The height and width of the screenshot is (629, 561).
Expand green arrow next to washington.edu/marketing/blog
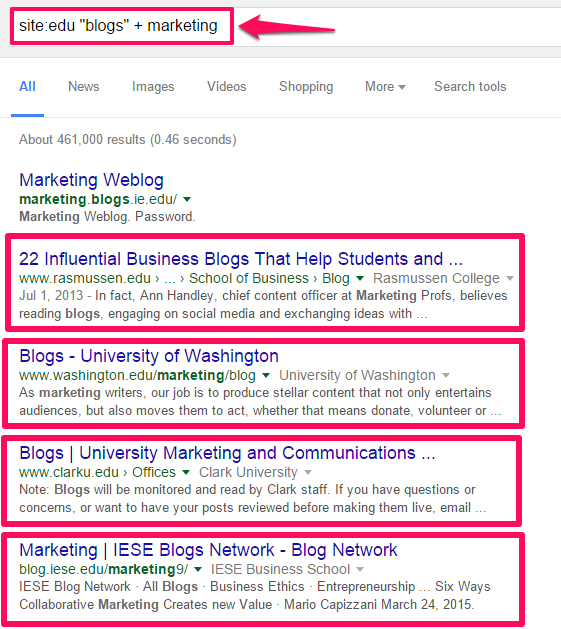[266, 375]
